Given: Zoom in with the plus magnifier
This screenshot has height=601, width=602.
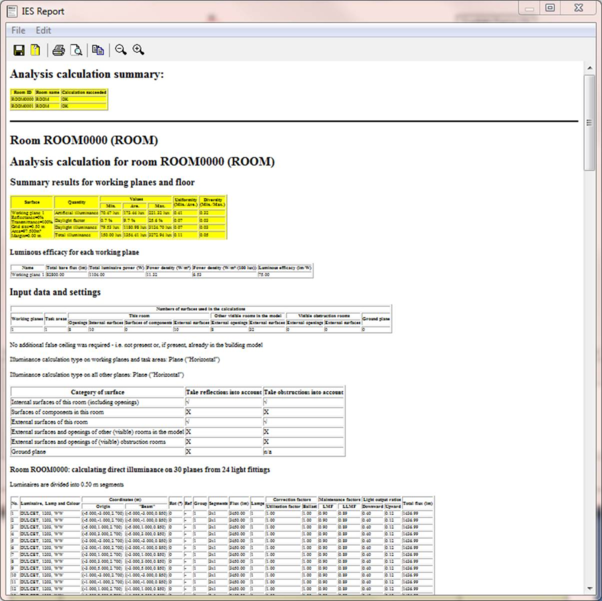Looking at the screenshot, I should (138, 50).
